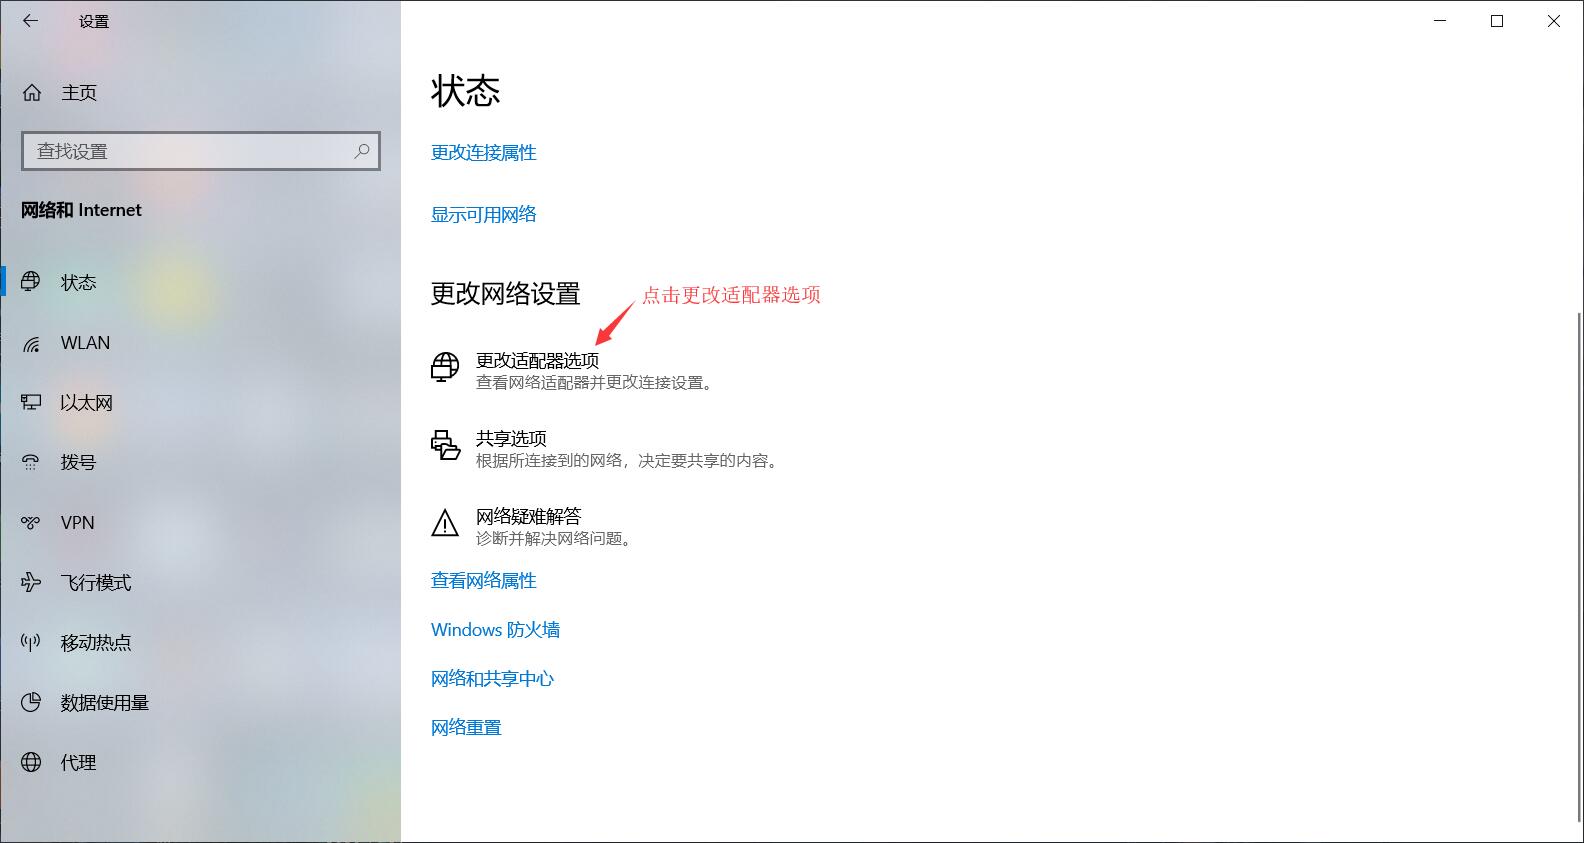1584x843 pixels.
Task: Open Windows 防火墙 link
Action: click(x=495, y=629)
